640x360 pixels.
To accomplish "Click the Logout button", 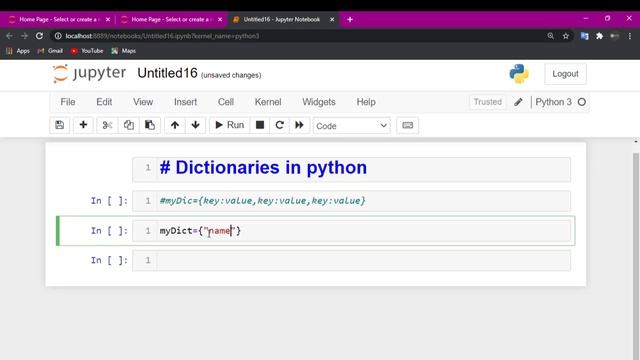I will point(565,74).
